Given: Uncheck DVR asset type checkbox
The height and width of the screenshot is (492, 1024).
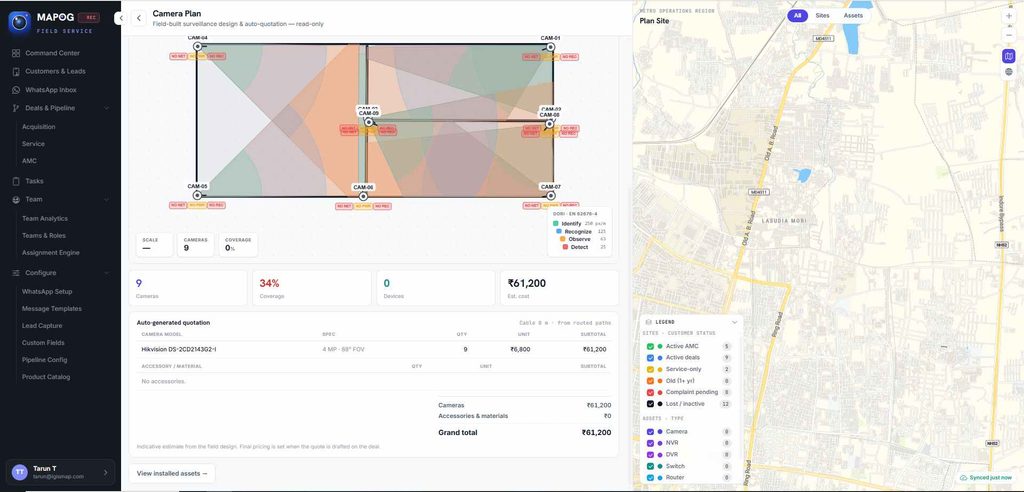Looking at the screenshot, I should point(650,455).
